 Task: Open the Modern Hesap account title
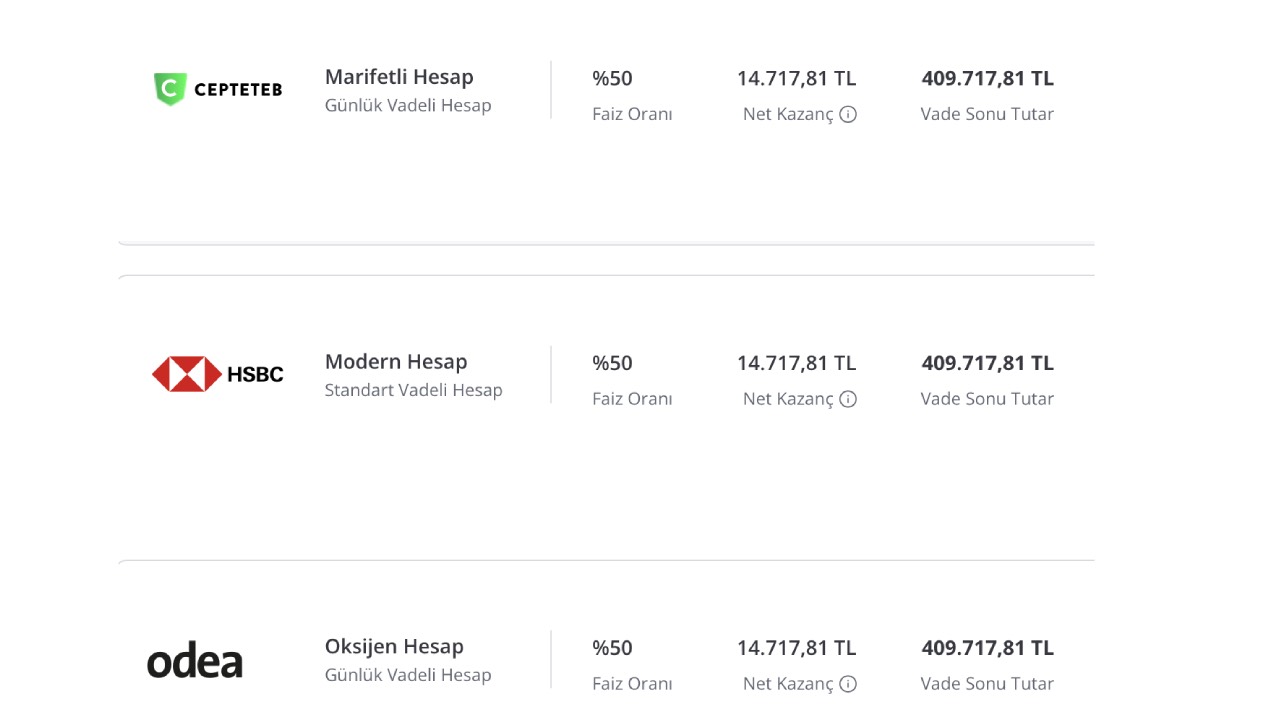396,362
